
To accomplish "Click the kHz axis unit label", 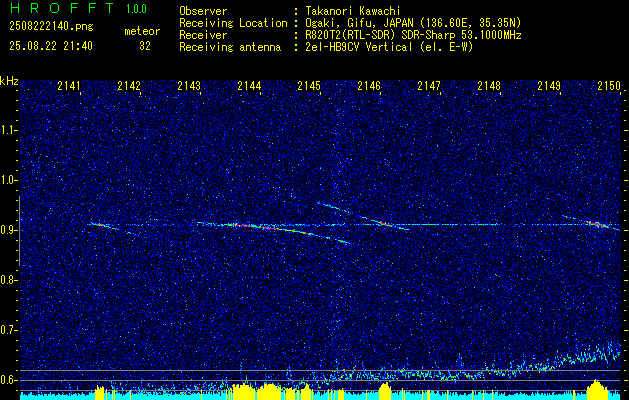I will point(9,81).
